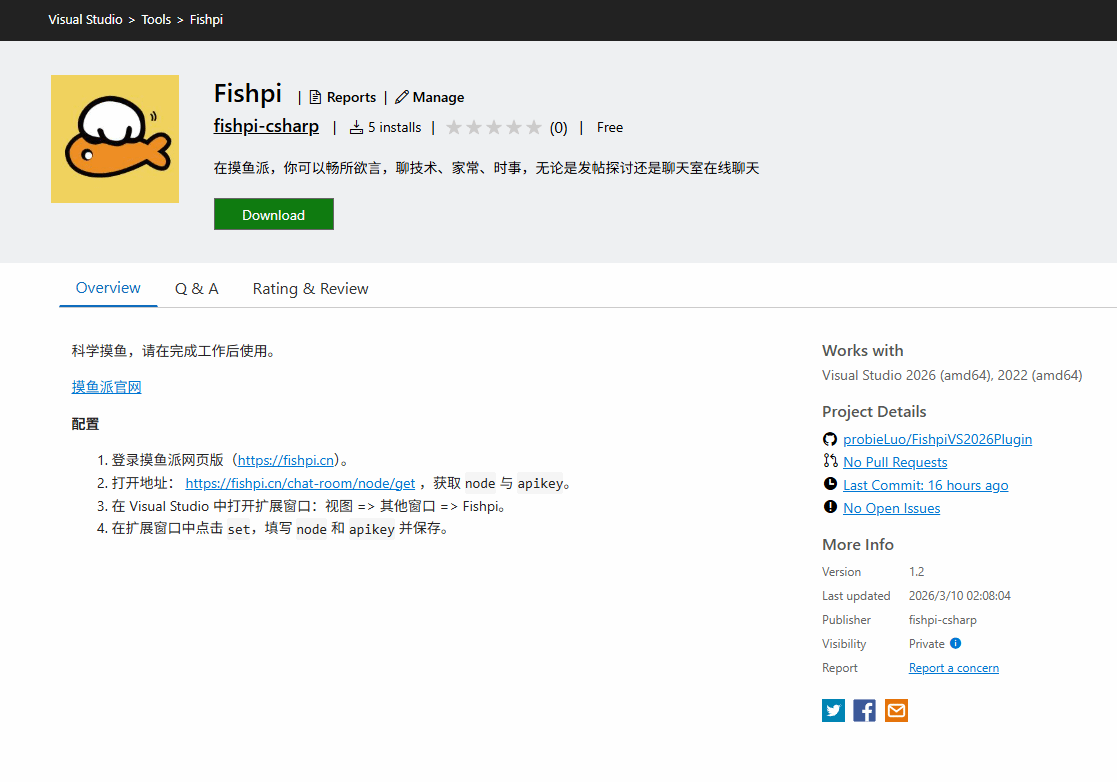Open the fishpi-csharp publisher page

click(266, 127)
